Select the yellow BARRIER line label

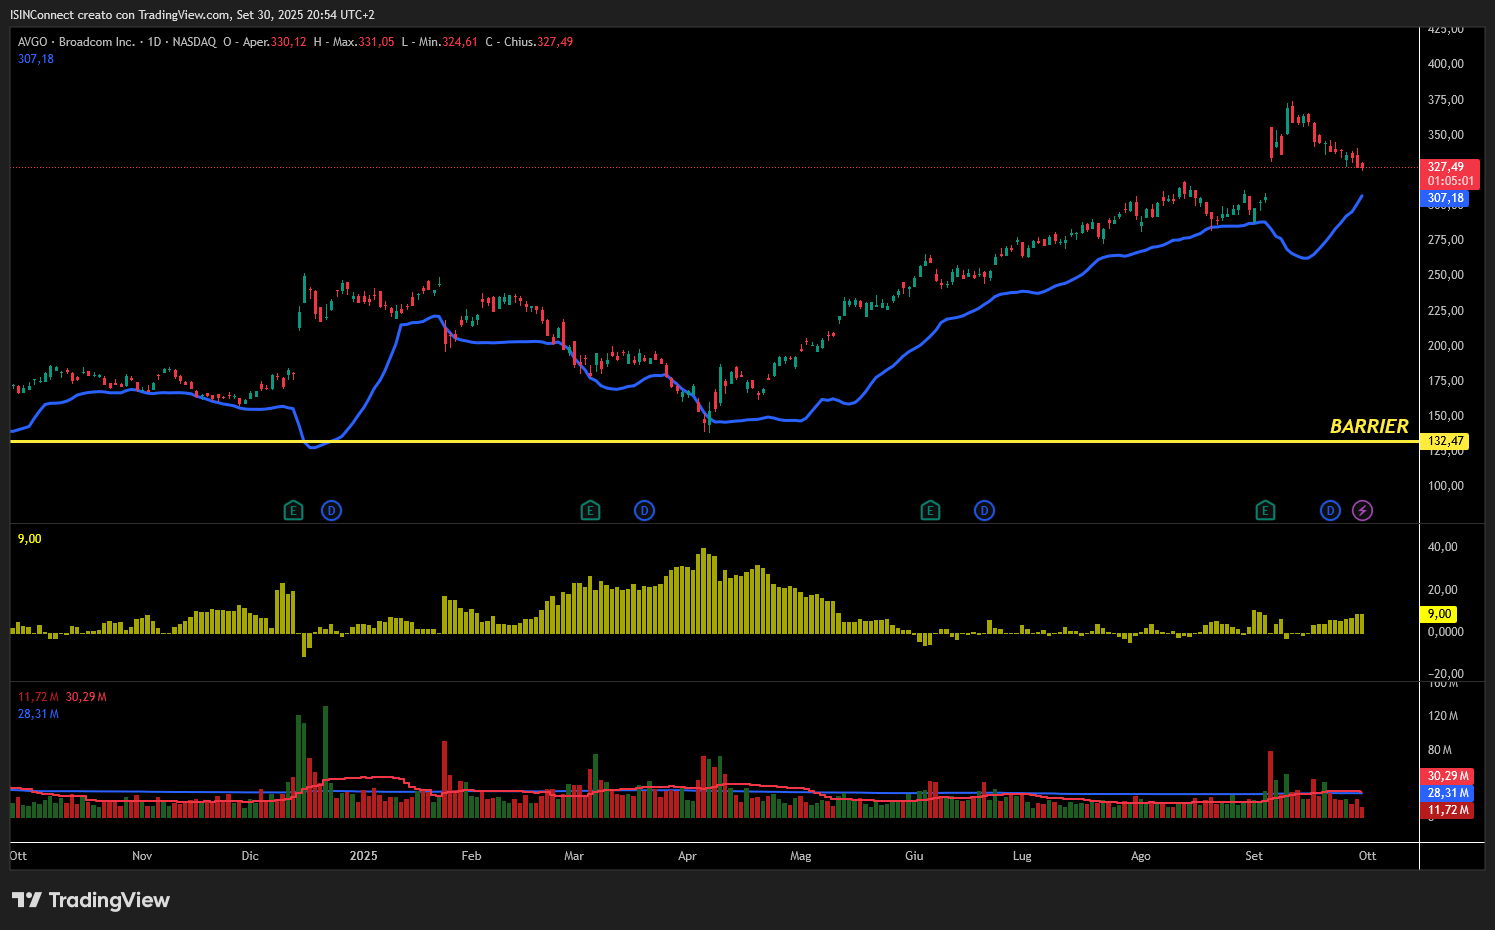(1368, 427)
